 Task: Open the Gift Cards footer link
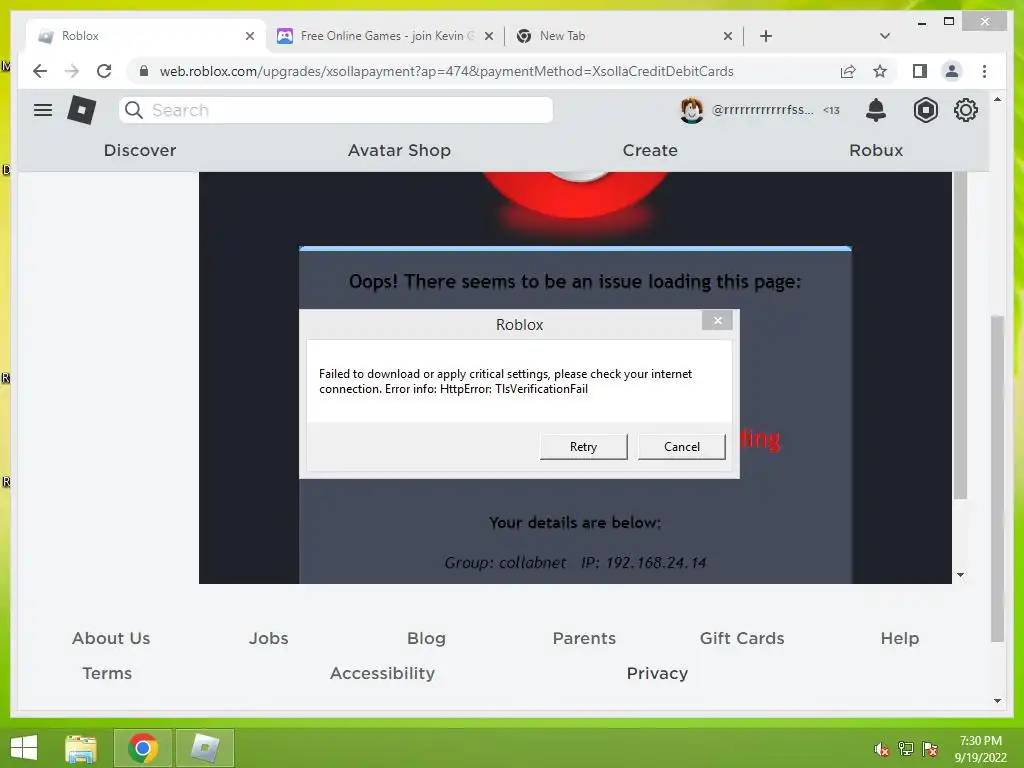coord(742,638)
